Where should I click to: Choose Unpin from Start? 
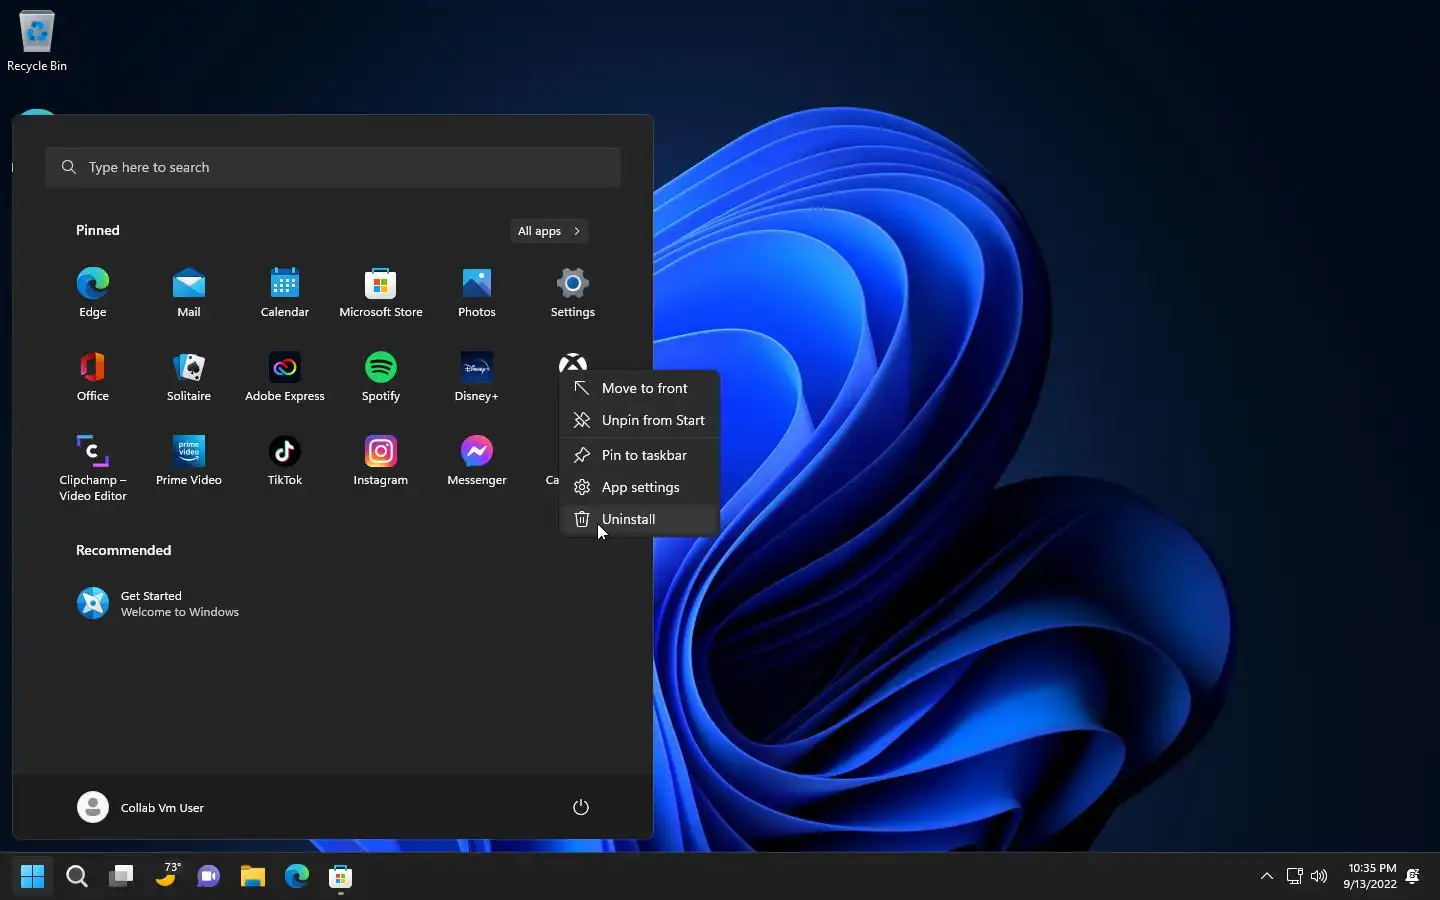(640, 420)
